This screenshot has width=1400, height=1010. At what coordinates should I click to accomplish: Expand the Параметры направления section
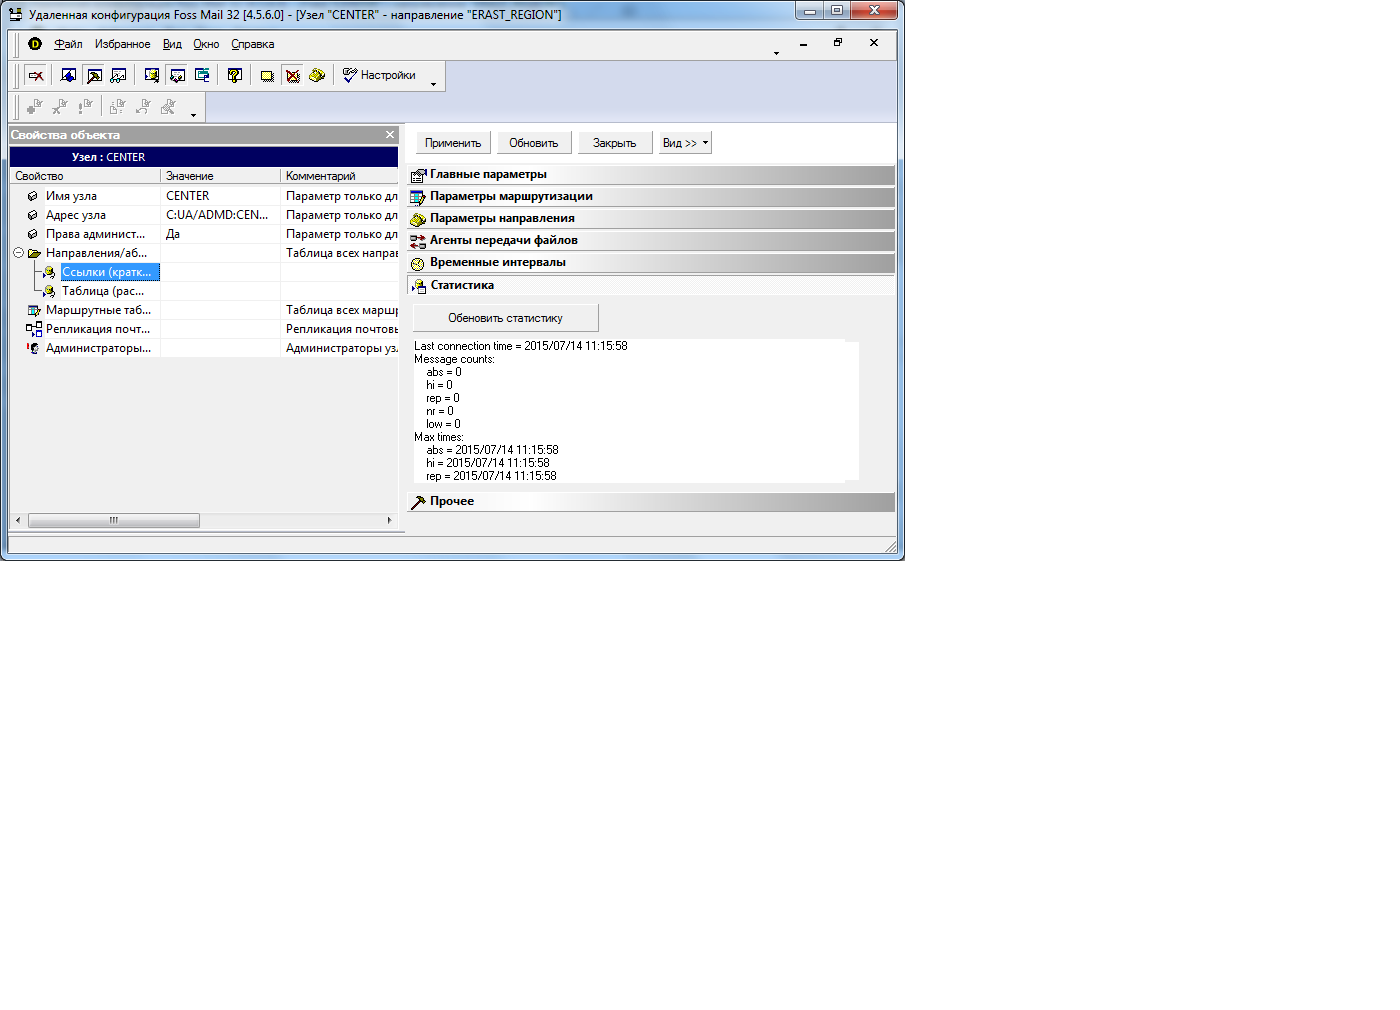(x=651, y=219)
